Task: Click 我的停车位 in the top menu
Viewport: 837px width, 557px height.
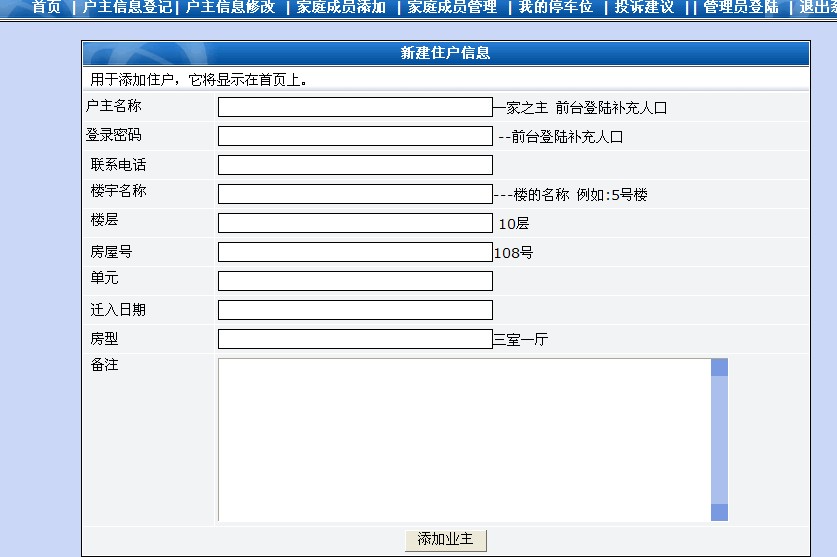Action: point(555,7)
